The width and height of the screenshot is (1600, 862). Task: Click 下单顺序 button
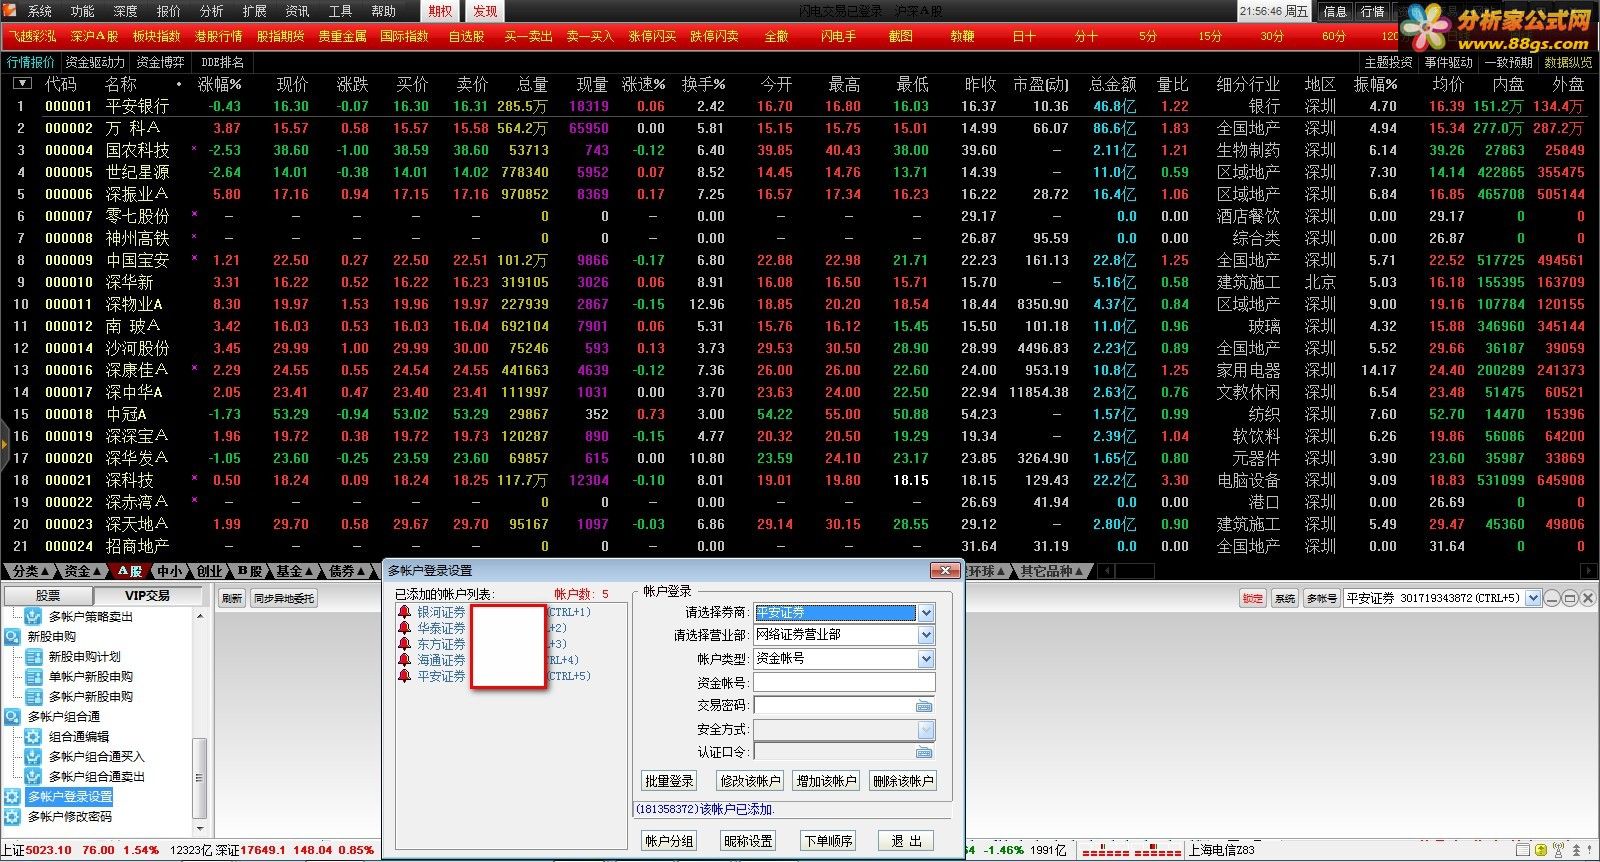(x=828, y=841)
